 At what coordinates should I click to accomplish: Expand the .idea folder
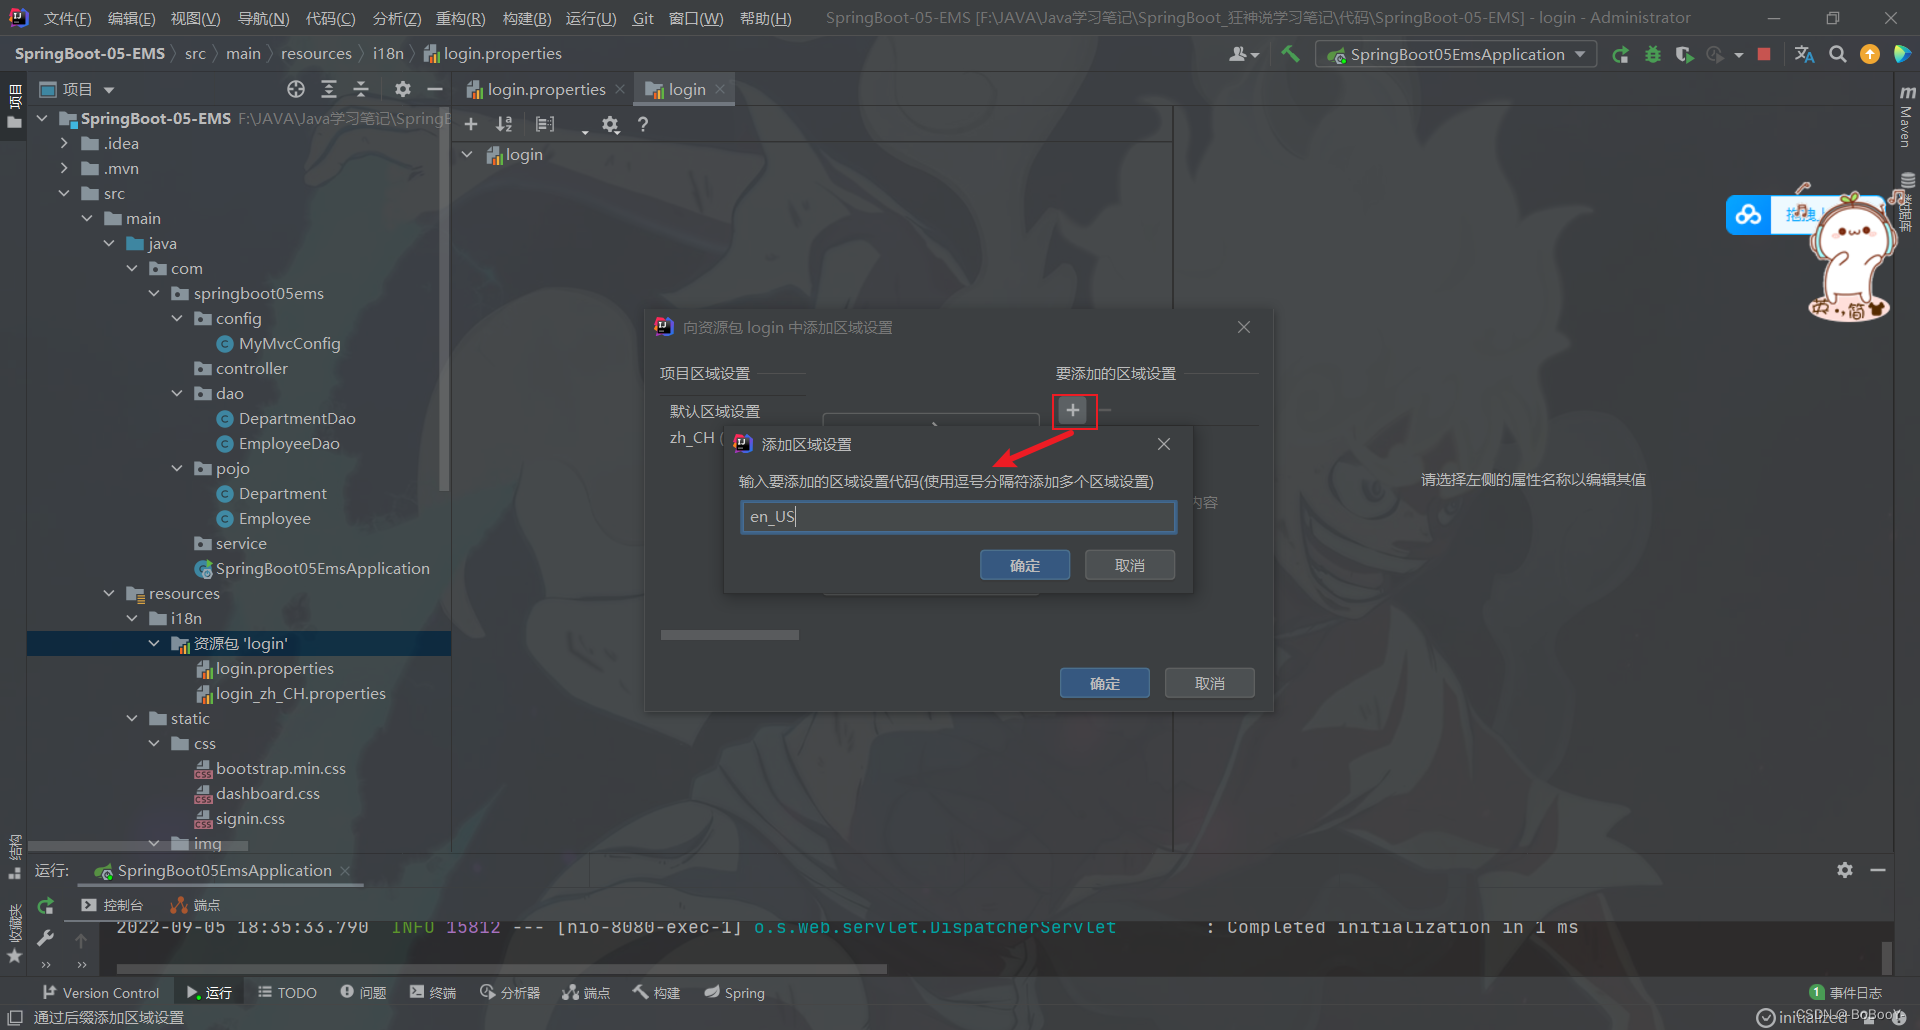tap(64, 143)
